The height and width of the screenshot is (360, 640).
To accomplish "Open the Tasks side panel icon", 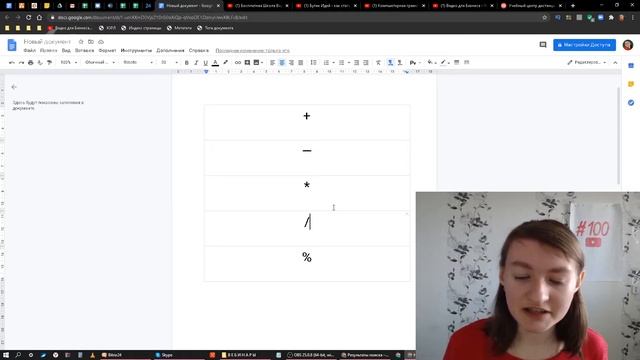I will click(631, 102).
